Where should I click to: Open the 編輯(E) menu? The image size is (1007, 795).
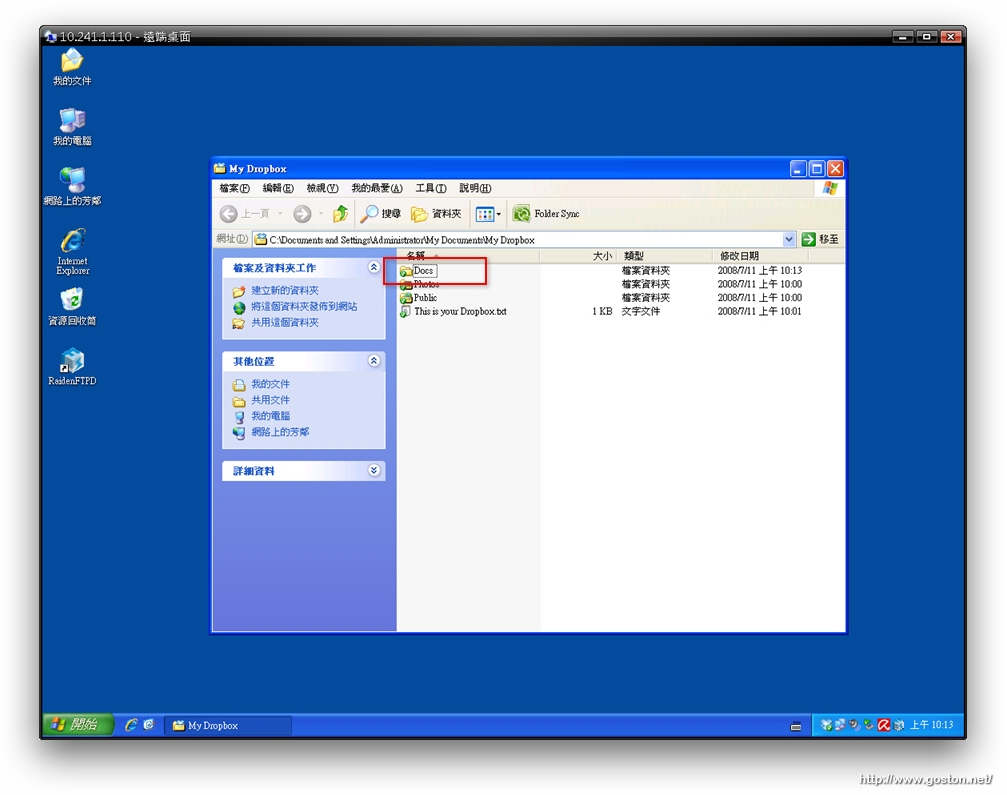pyautogui.click(x=277, y=188)
